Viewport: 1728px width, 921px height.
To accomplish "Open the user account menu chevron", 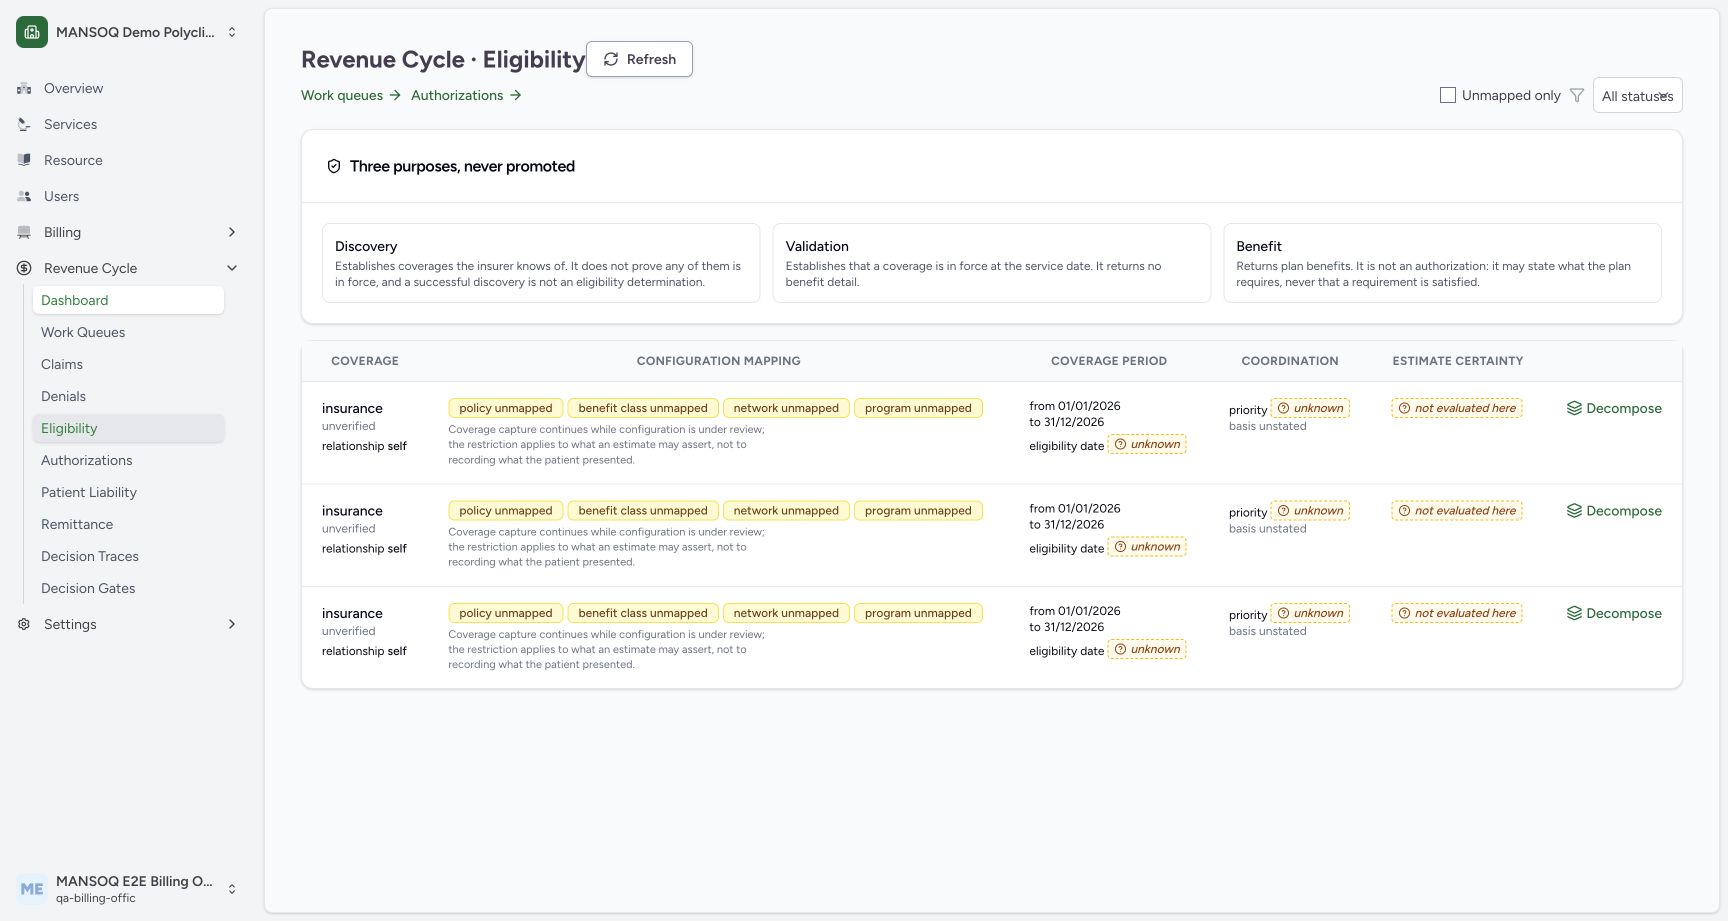I will 232,889.
